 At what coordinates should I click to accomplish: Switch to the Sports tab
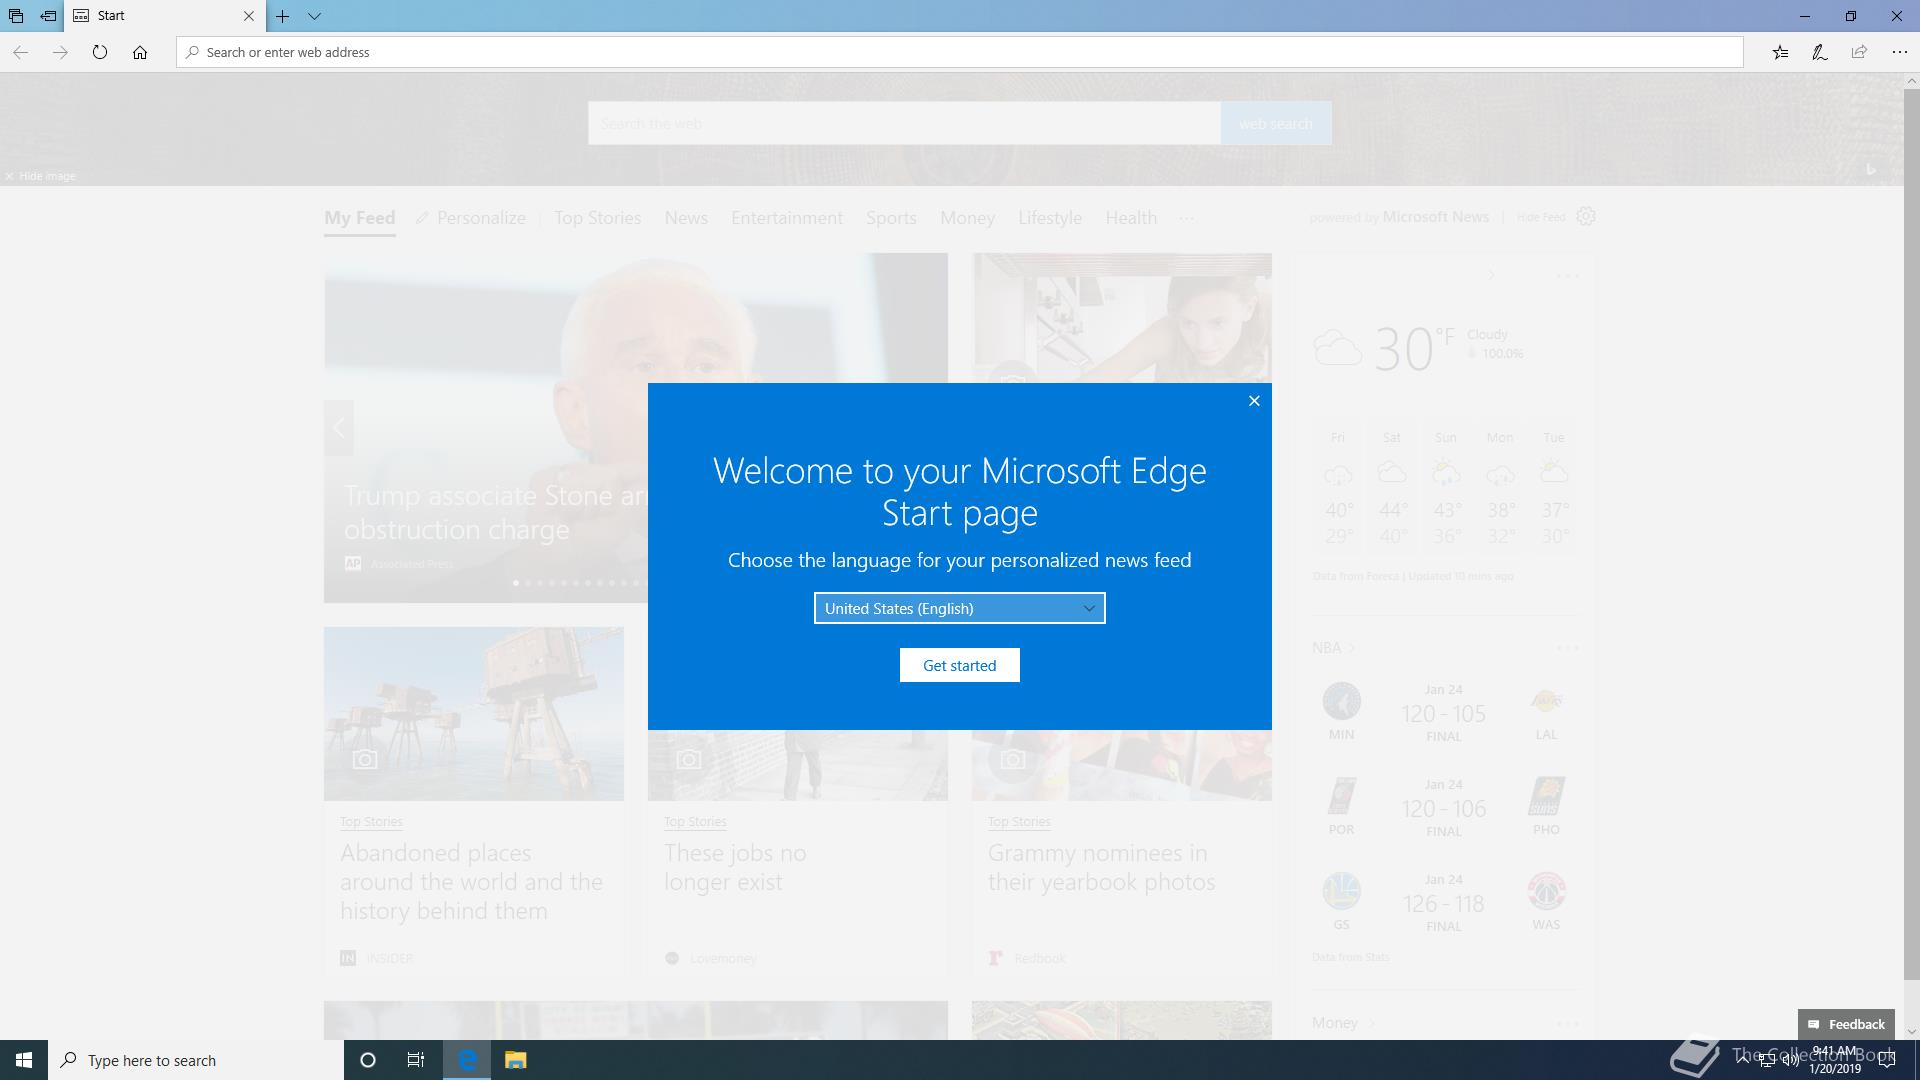pyautogui.click(x=891, y=218)
